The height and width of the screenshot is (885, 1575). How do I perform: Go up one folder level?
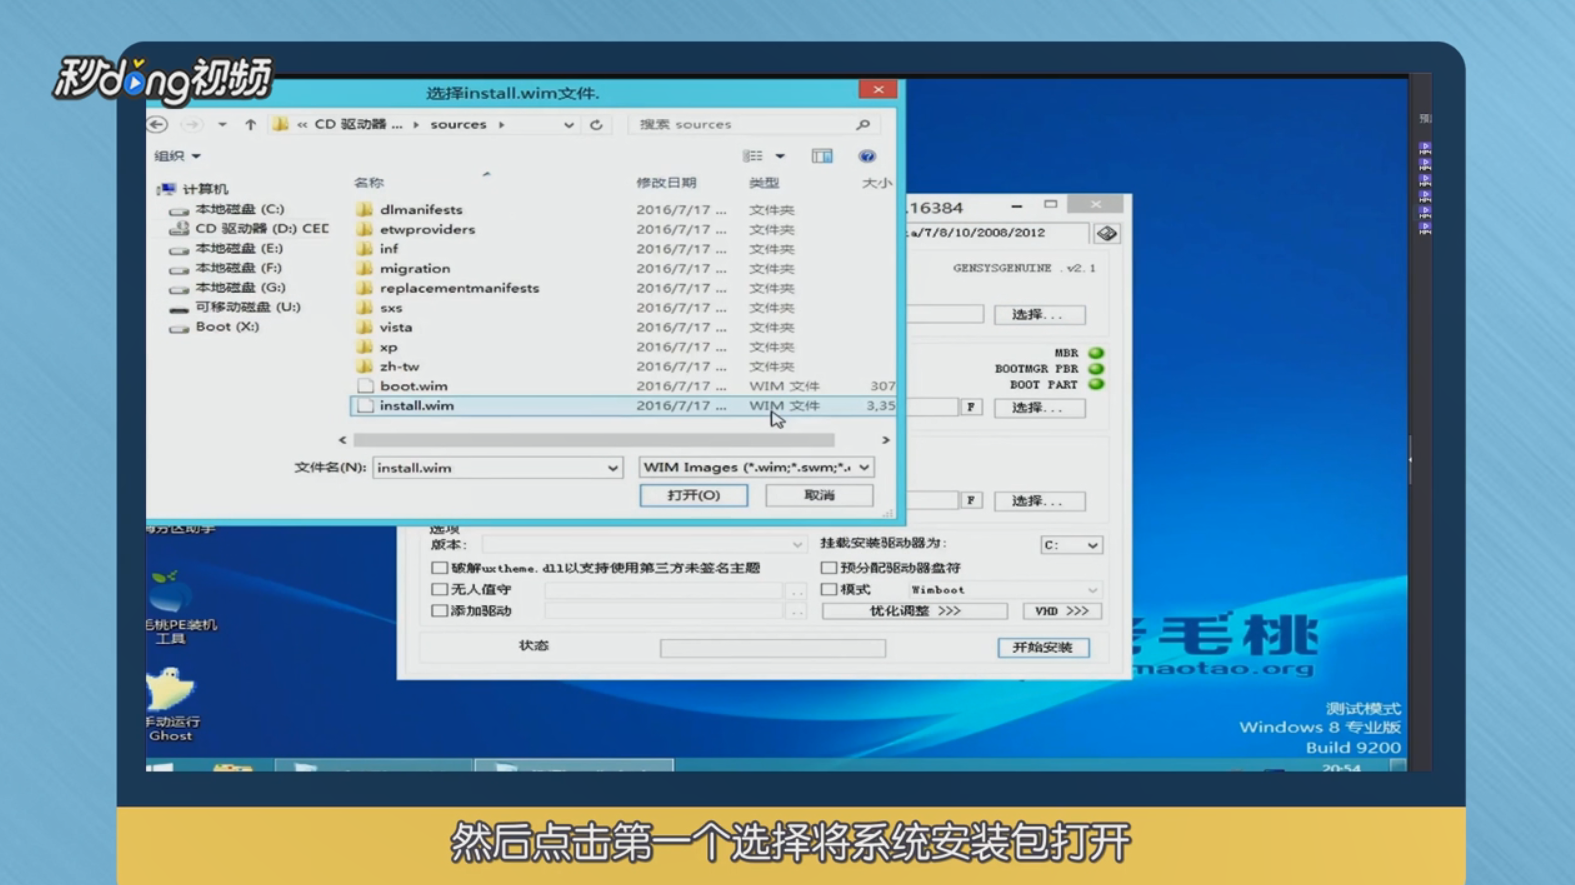[x=250, y=124]
